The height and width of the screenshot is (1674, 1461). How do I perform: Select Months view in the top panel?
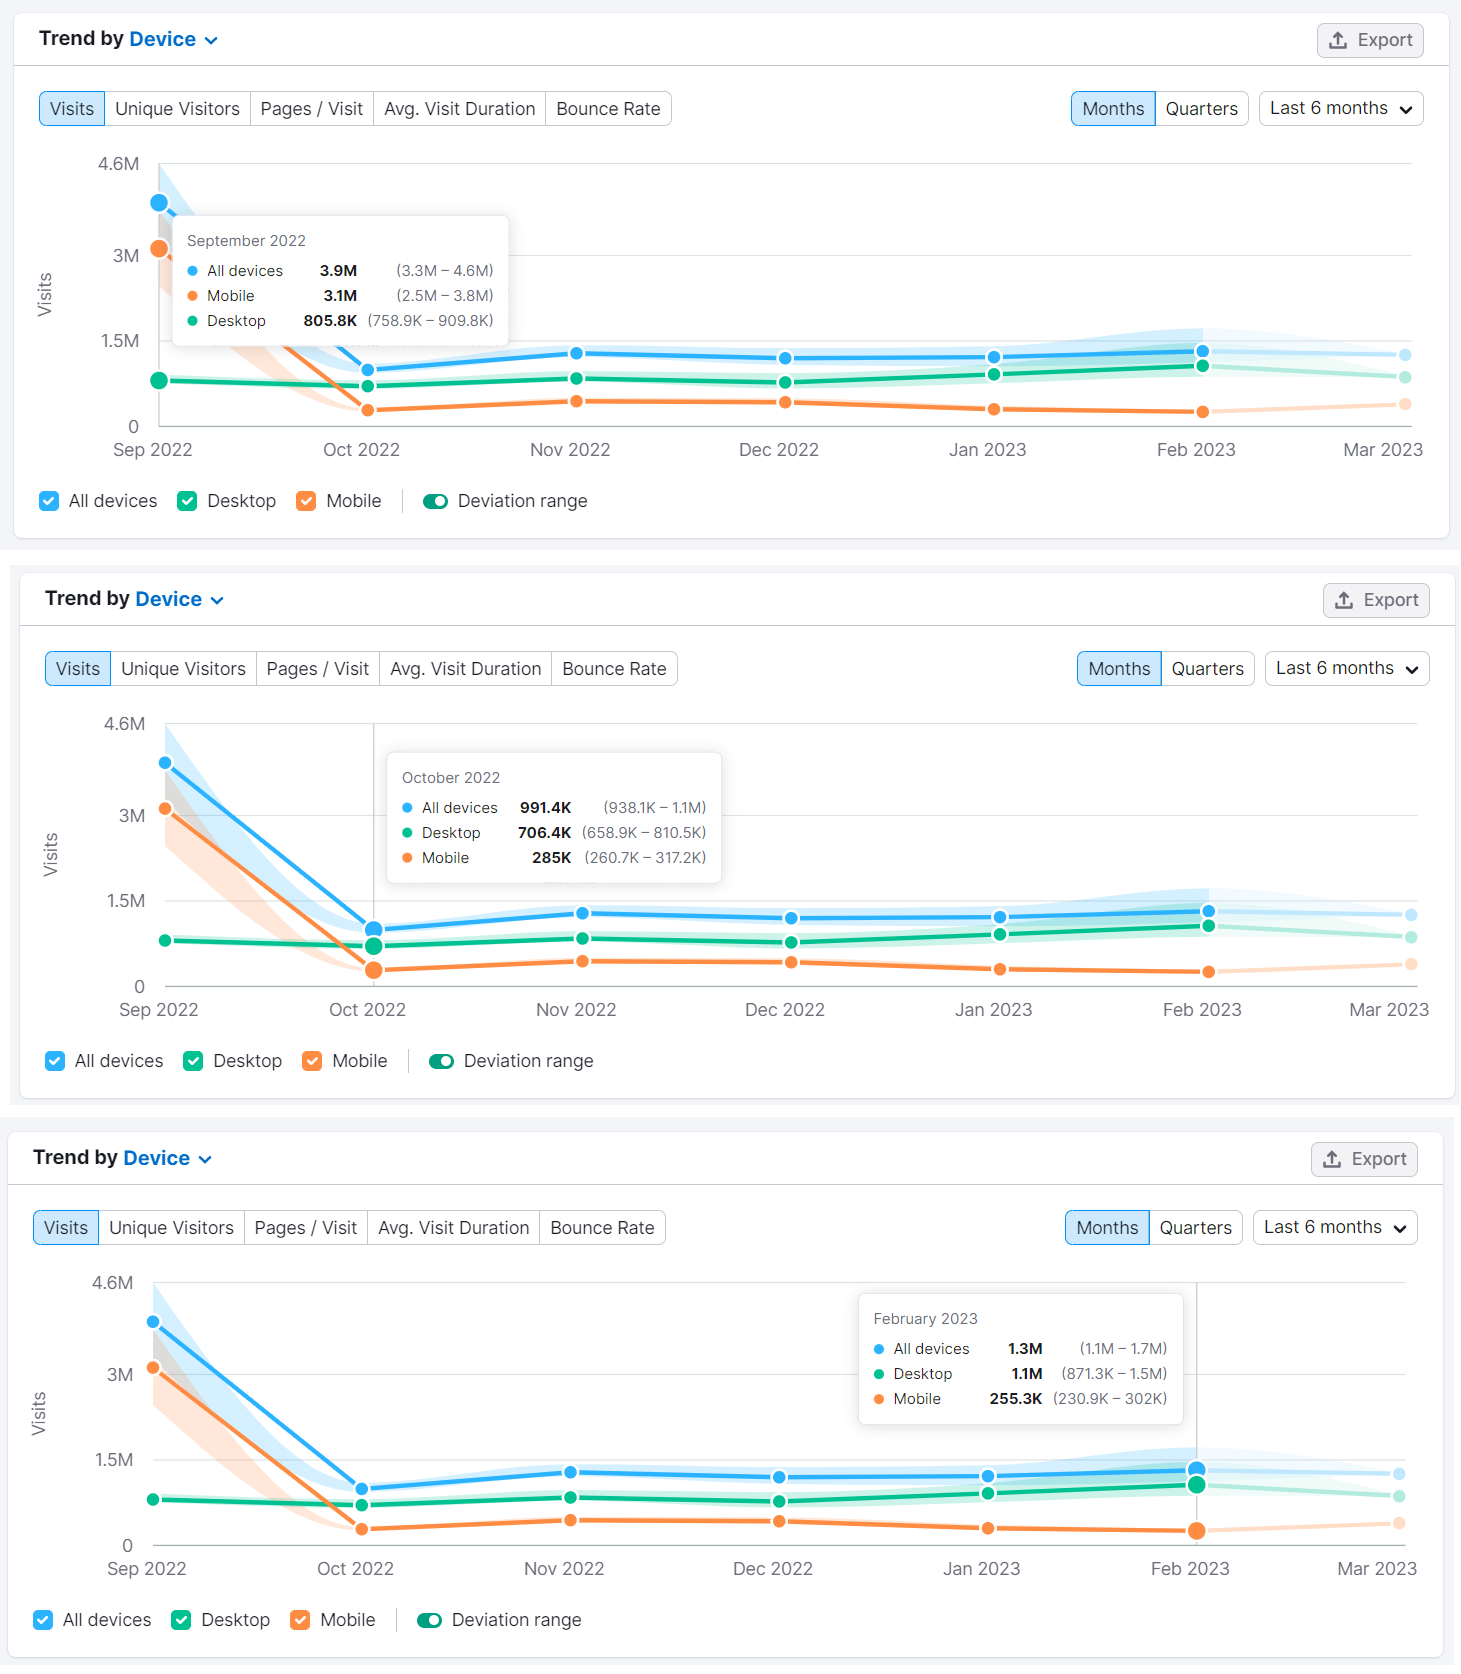coord(1113,109)
